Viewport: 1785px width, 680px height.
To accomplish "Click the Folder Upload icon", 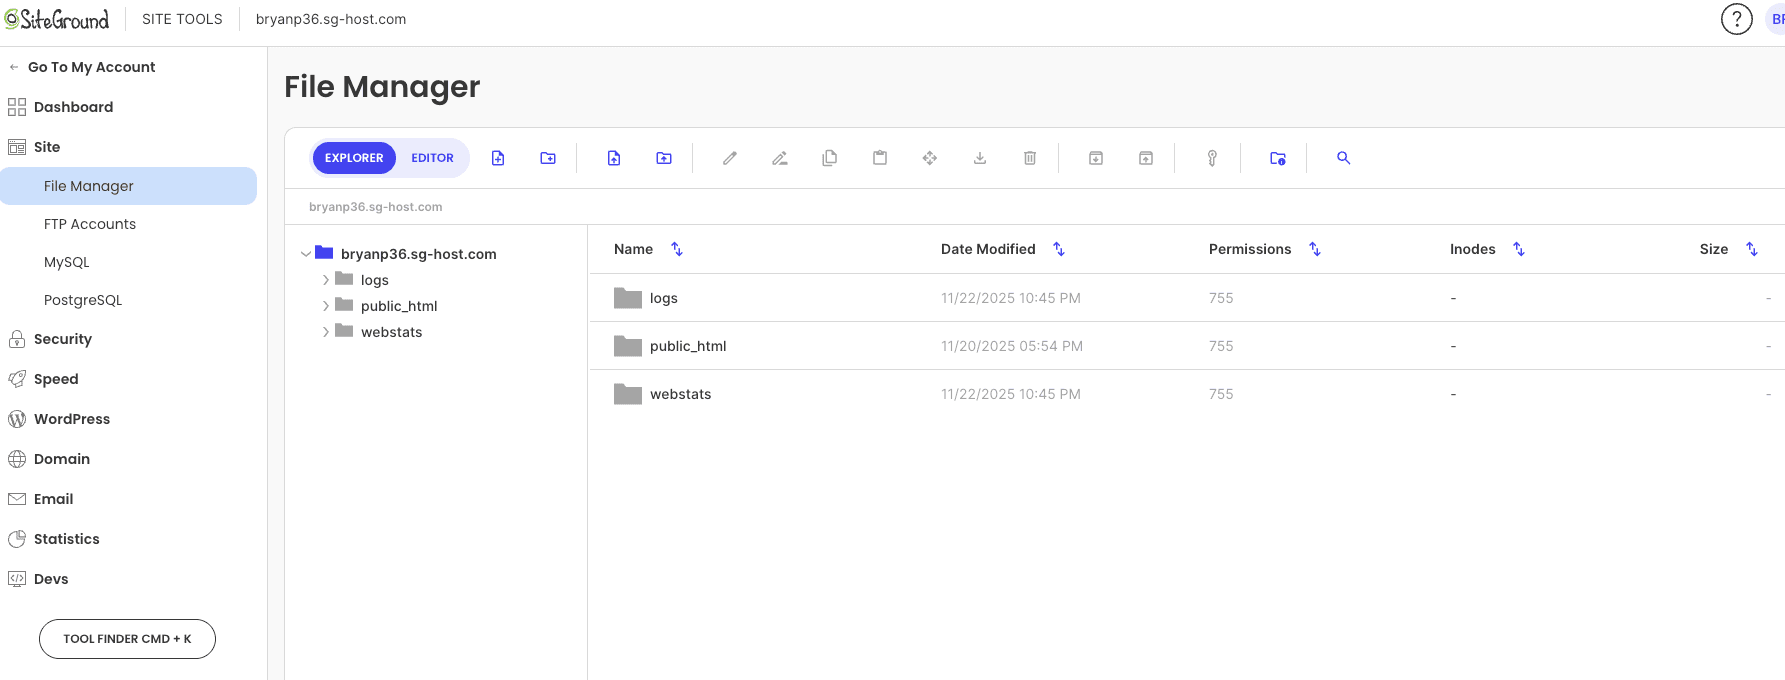I will 664,158.
